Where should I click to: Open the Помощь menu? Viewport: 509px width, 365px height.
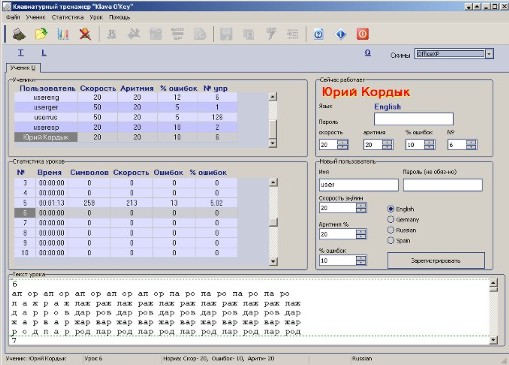pos(119,17)
